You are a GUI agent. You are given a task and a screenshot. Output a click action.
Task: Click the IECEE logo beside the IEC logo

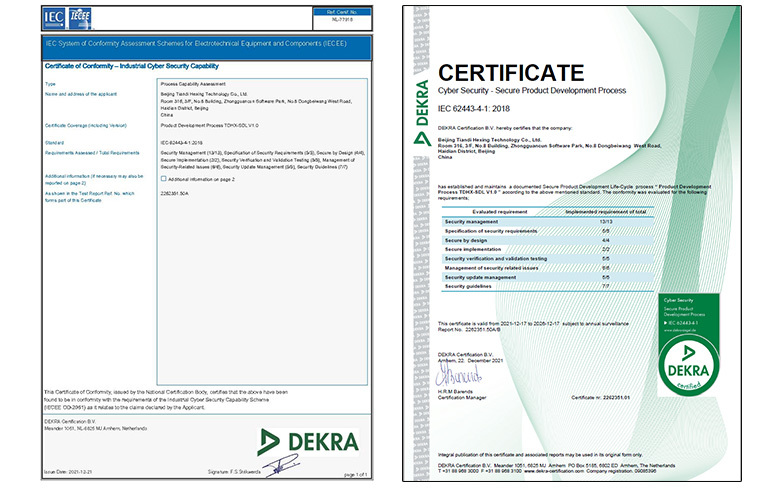[x=80, y=18]
